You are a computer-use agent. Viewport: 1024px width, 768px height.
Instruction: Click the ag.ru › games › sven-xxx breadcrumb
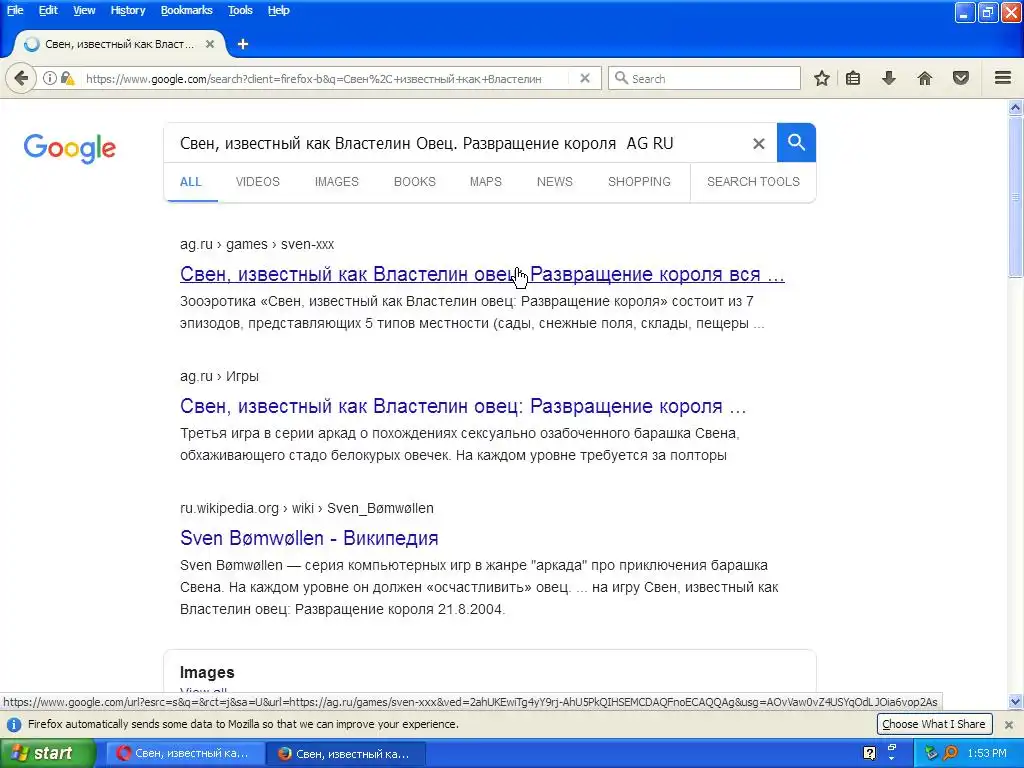[x=257, y=244]
